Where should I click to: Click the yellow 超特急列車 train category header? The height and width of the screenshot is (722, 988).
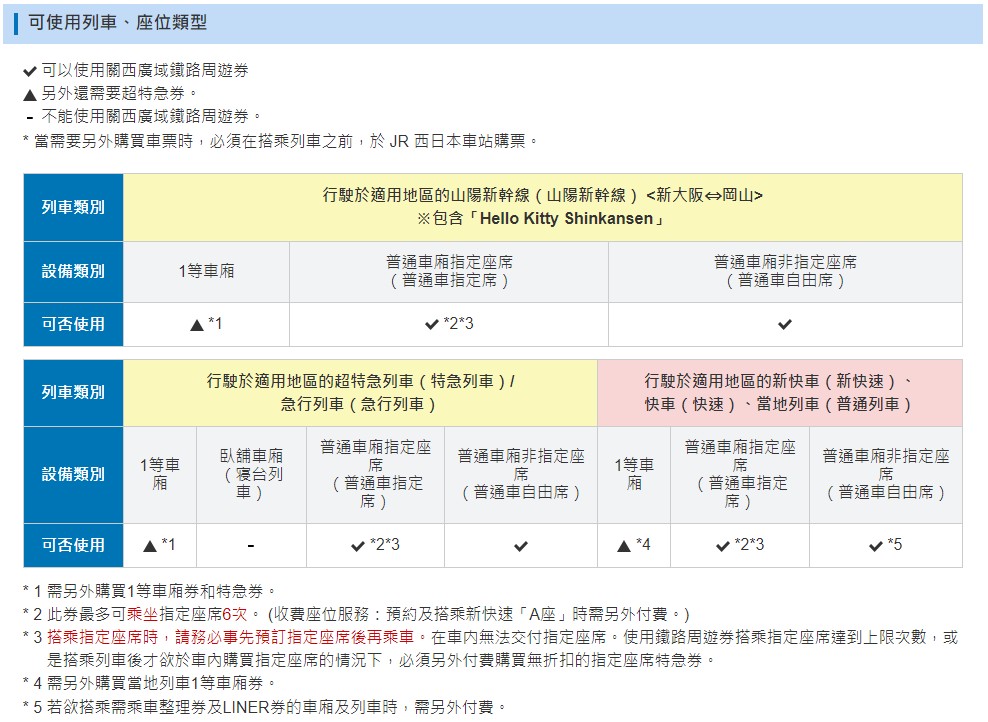tap(360, 393)
